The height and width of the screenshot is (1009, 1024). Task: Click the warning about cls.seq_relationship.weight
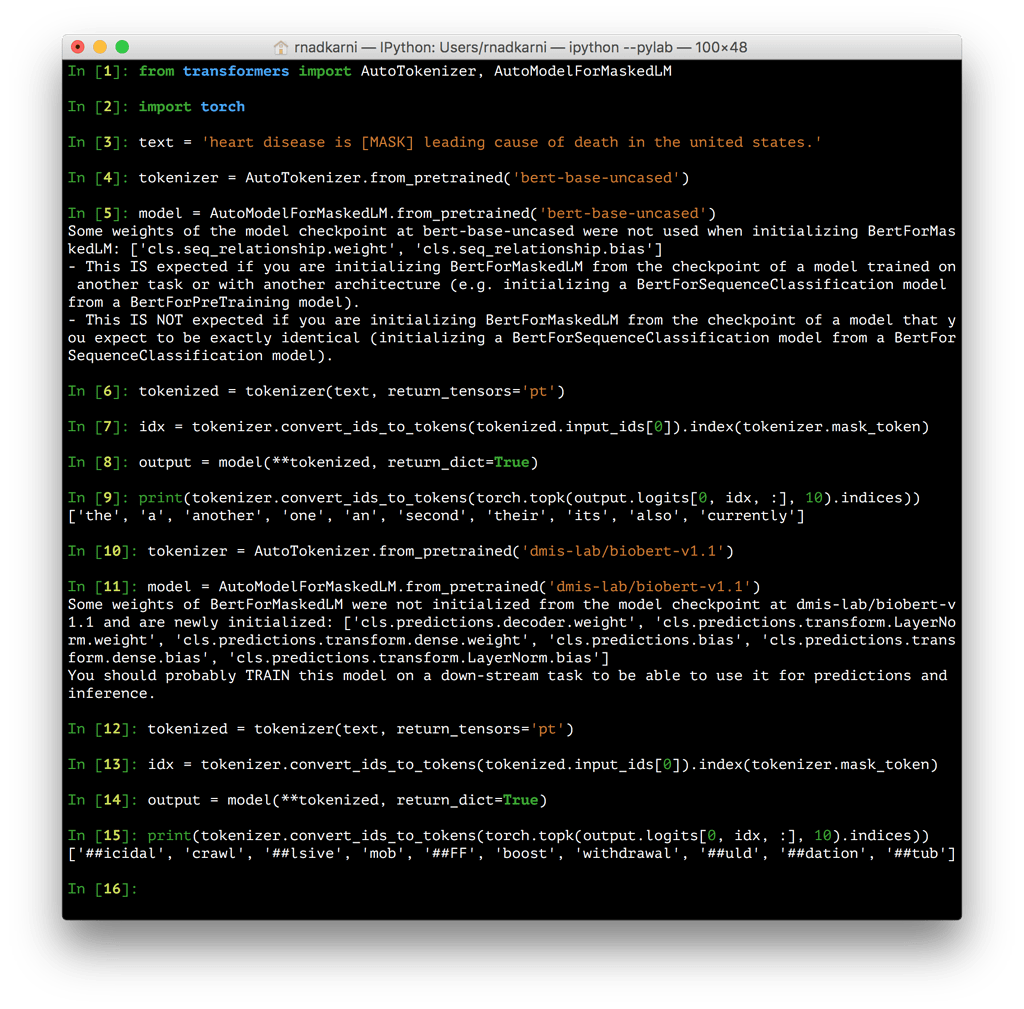point(280,248)
